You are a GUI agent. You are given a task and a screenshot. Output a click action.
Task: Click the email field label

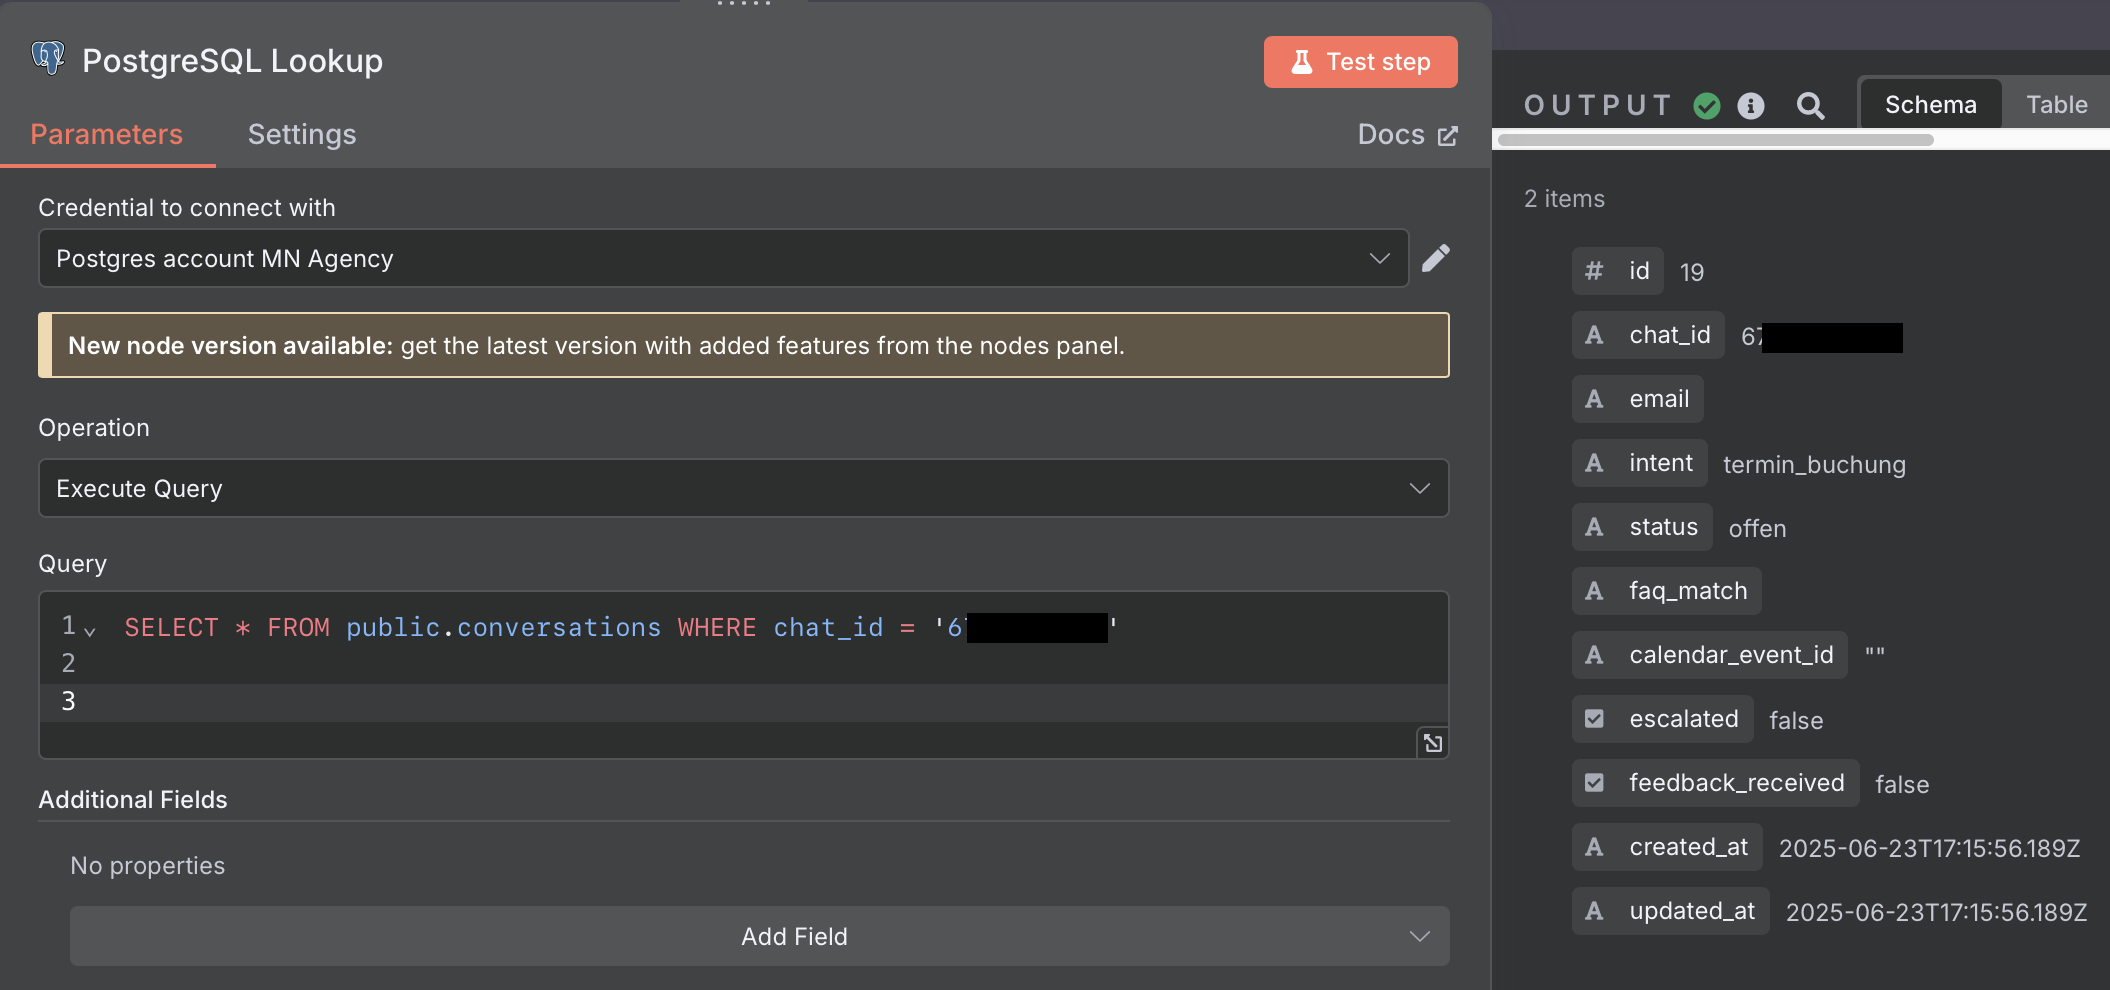(1659, 399)
